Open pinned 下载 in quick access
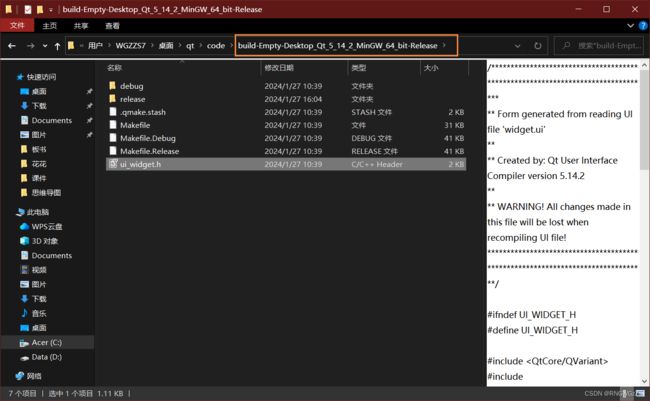 click(x=39, y=106)
